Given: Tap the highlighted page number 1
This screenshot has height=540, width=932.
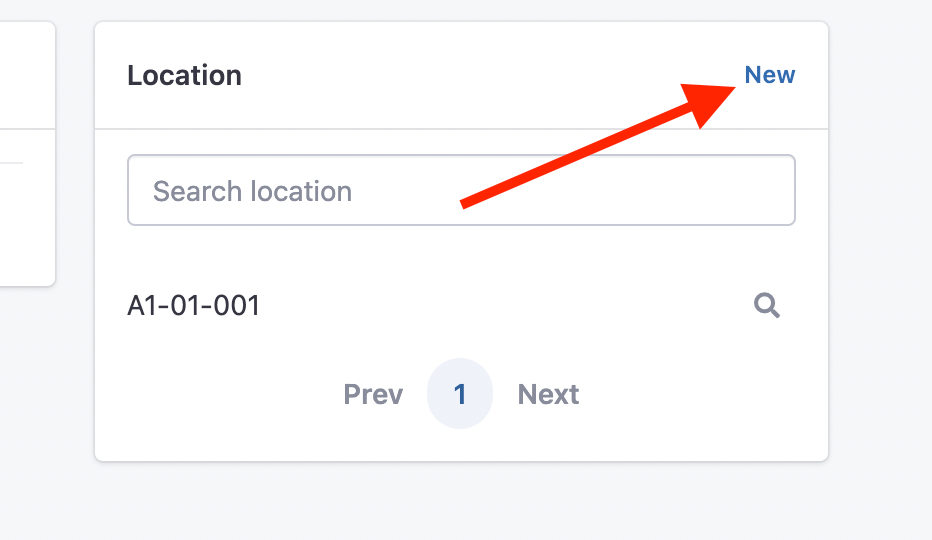Looking at the screenshot, I should (459, 394).
